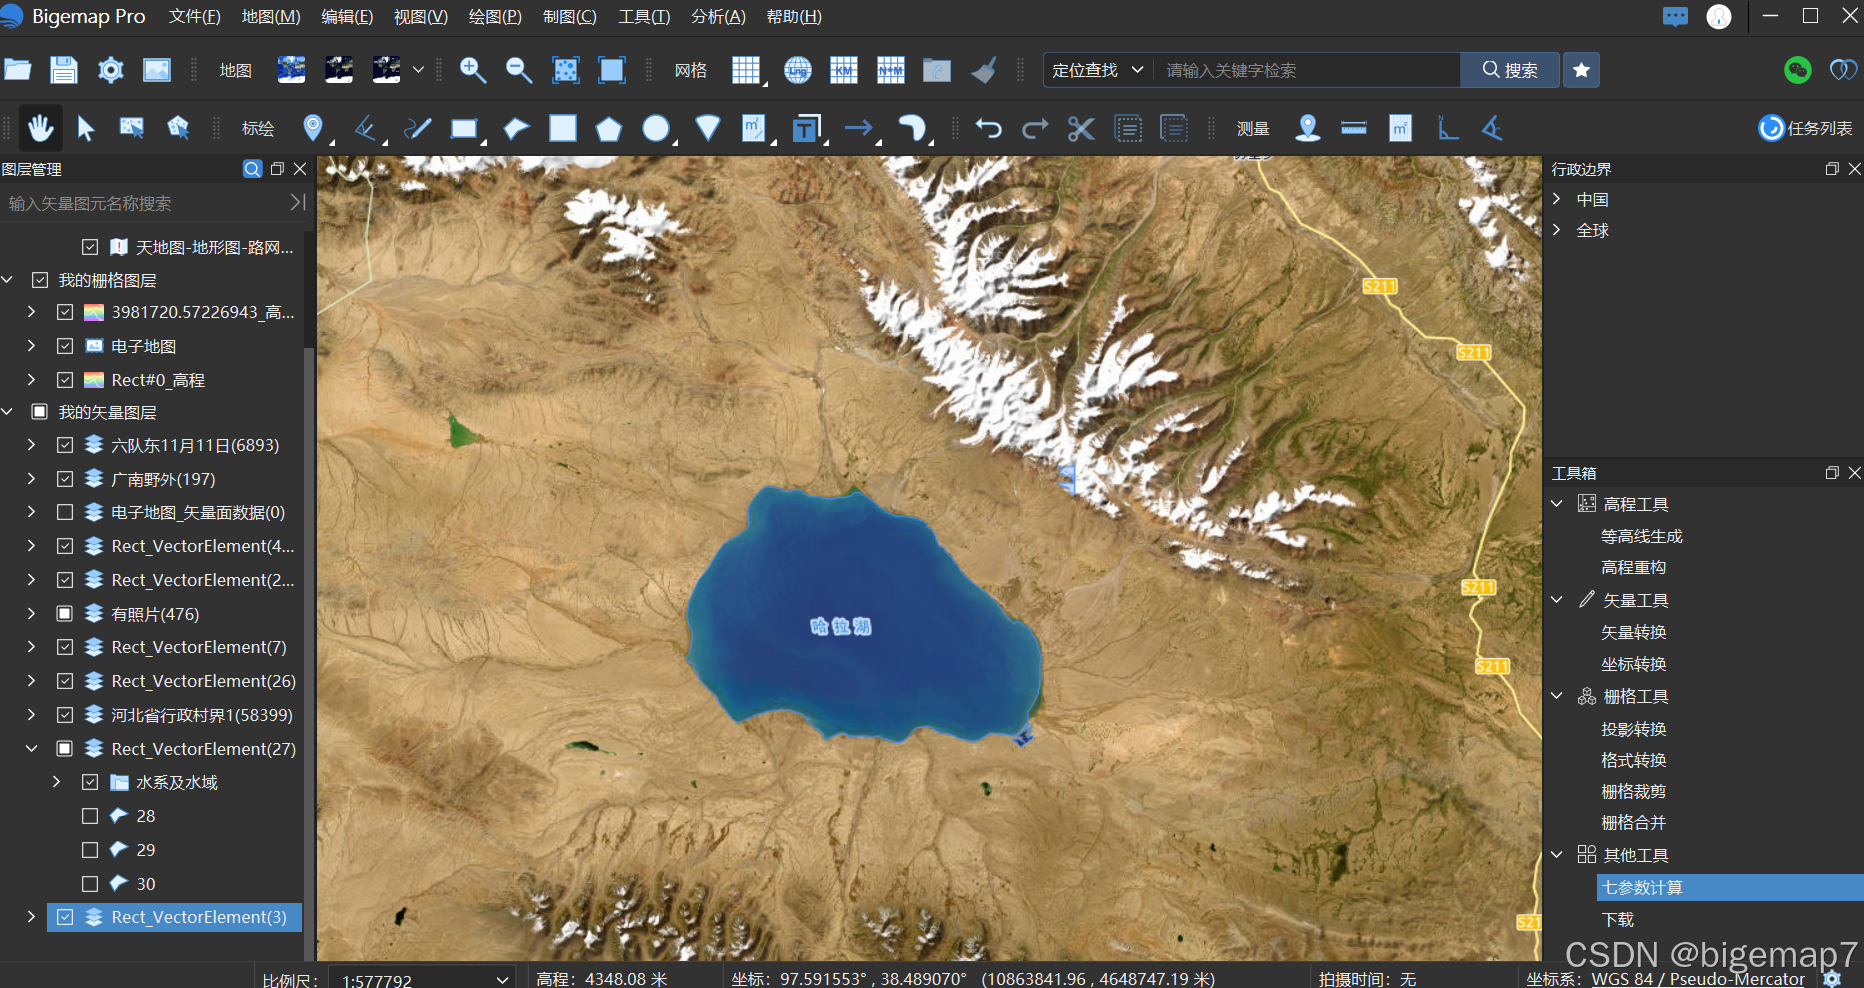Open the 定位查找 dropdown
Image resolution: width=1864 pixels, height=988 pixels.
coord(1098,70)
